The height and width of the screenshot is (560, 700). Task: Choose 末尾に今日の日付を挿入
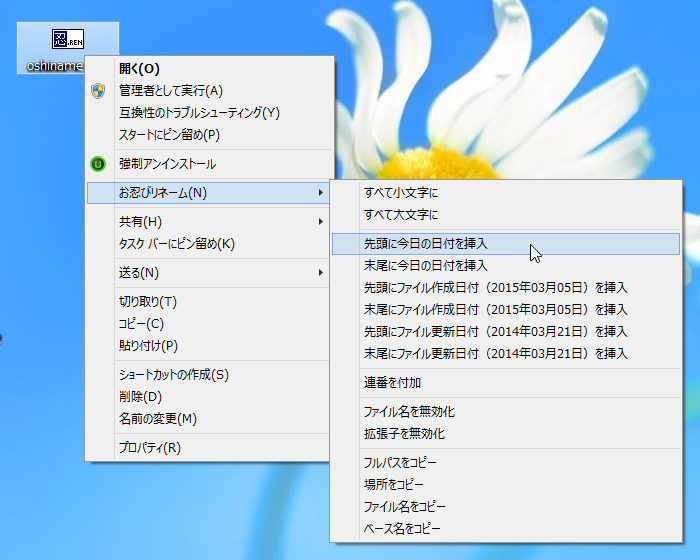[x=506, y=266]
